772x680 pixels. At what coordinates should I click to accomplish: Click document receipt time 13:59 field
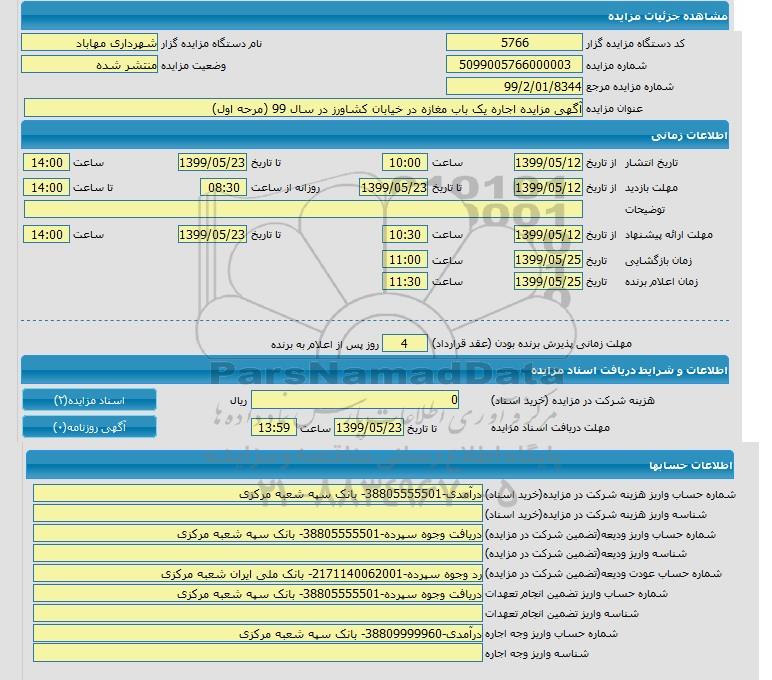click(x=274, y=427)
